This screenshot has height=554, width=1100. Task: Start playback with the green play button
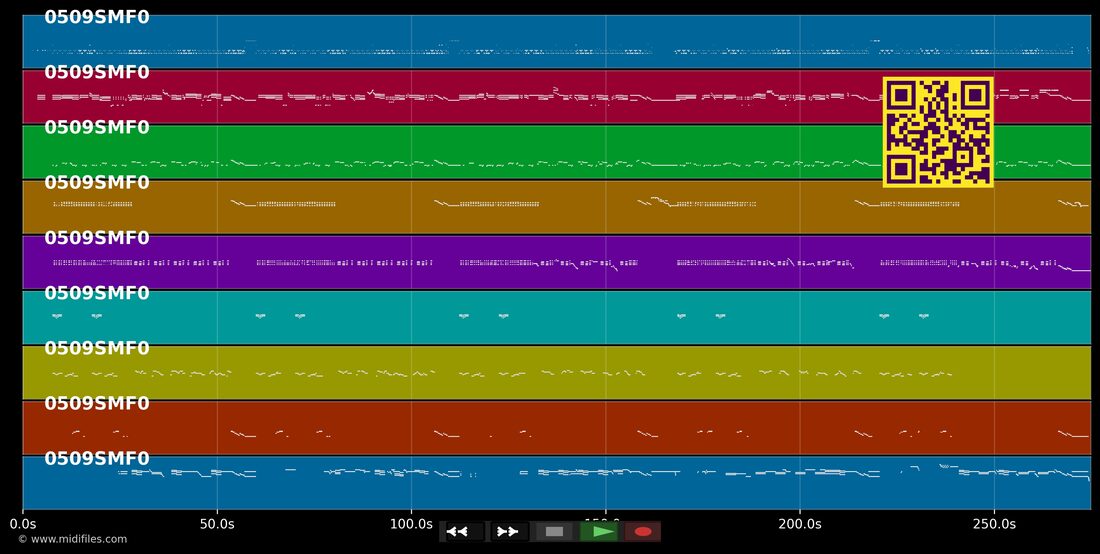pyautogui.click(x=599, y=532)
